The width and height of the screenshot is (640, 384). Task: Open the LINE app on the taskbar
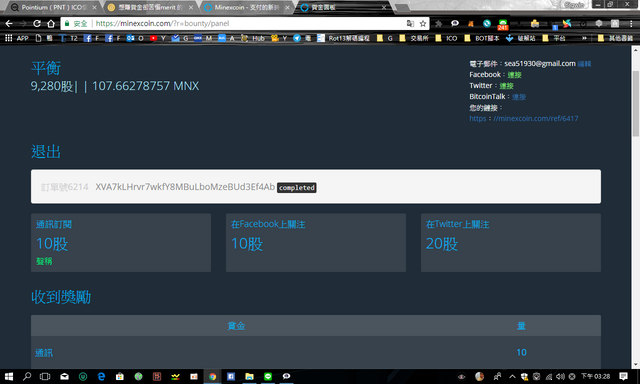click(x=268, y=376)
